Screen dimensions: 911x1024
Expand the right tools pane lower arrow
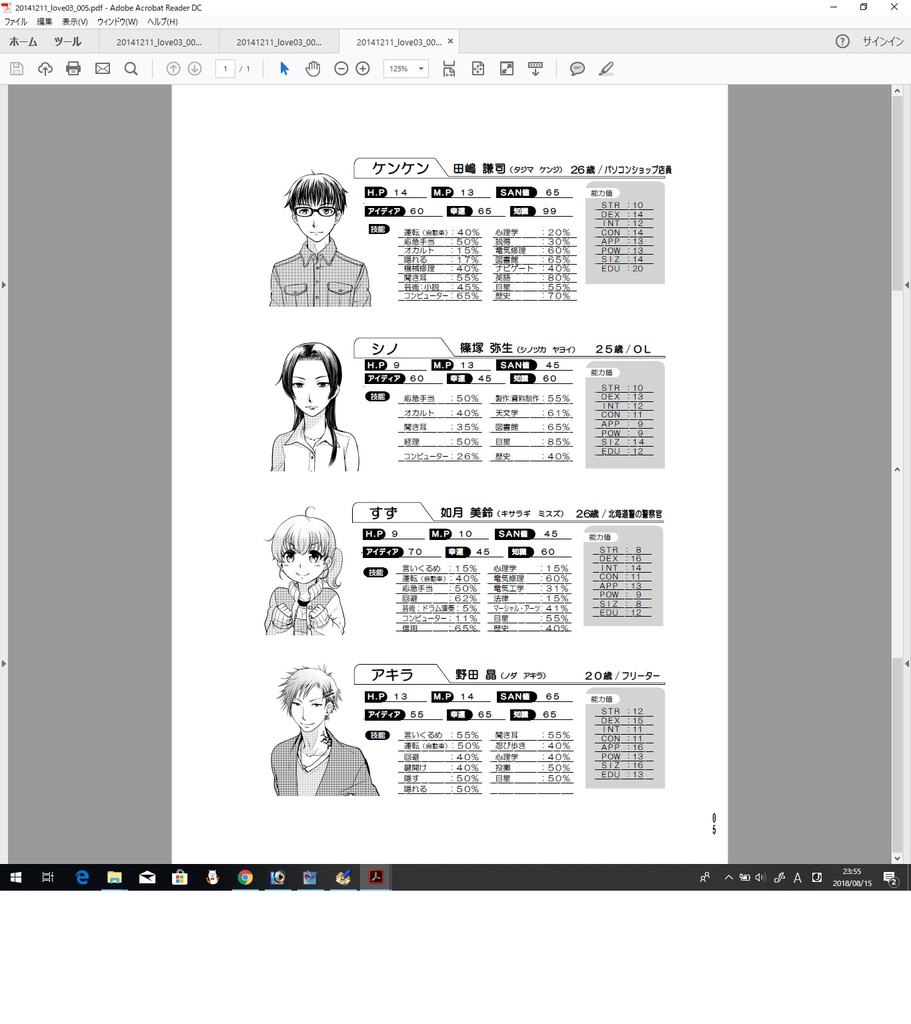(x=907, y=664)
